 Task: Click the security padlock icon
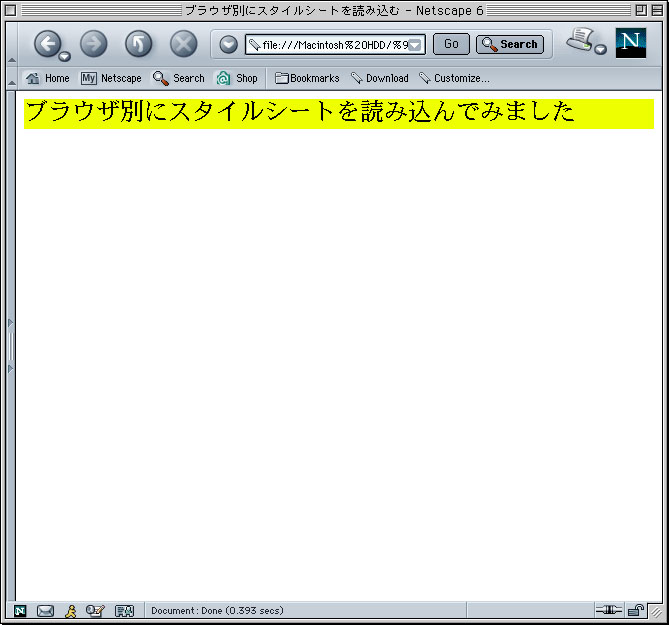coord(636,610)
